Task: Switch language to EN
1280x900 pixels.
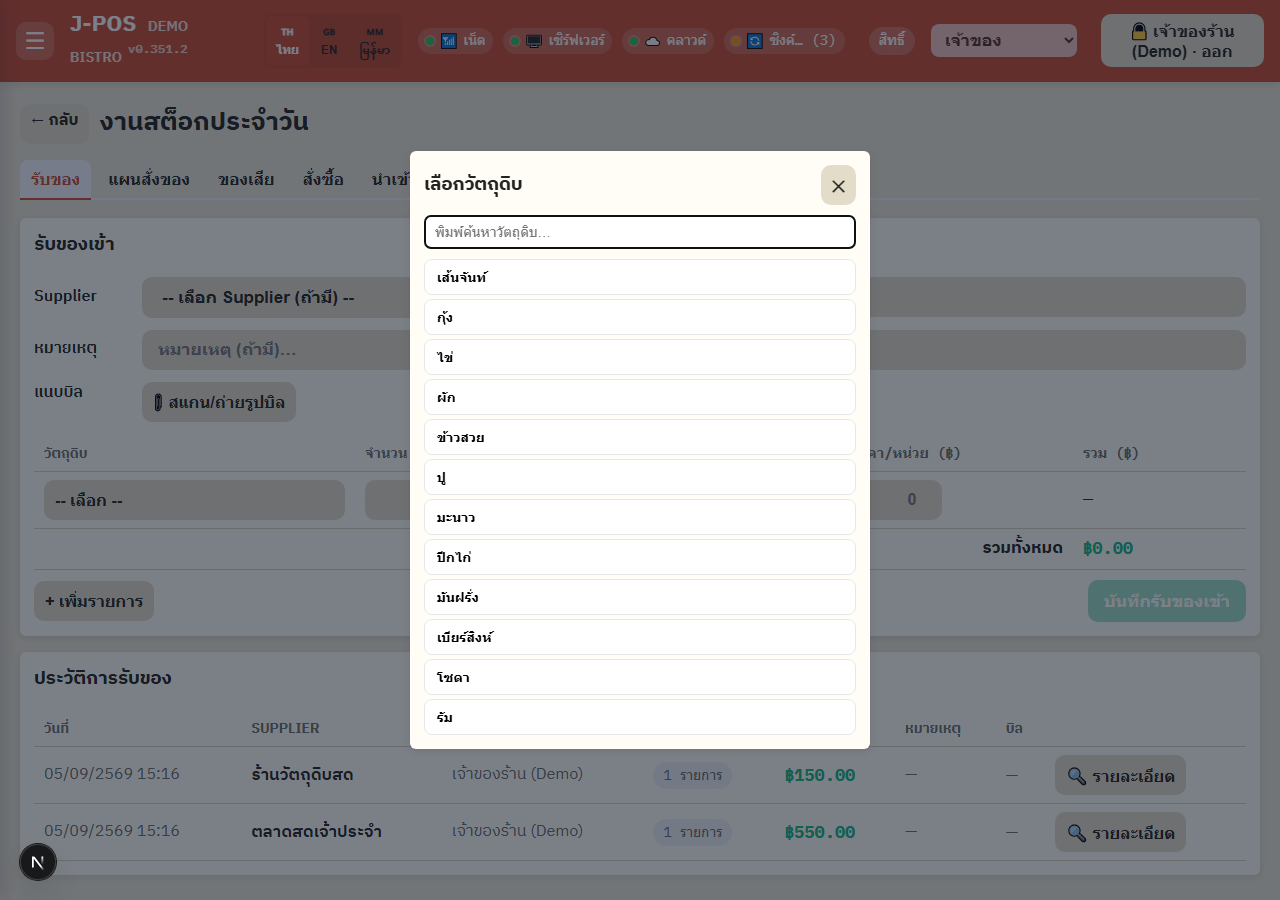Action: point(329,41)
